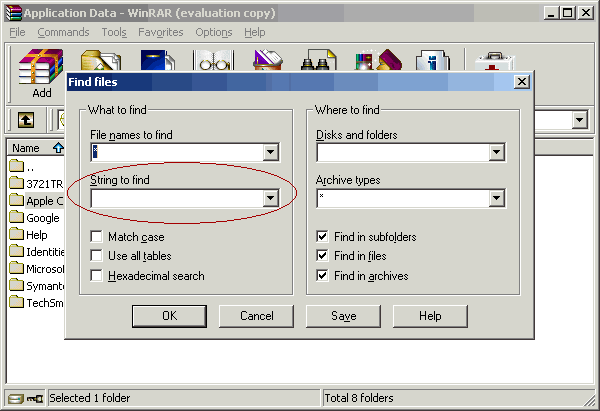Select the Google folder icon
Image resolution: width=600 pixels, height=411 pixels.
16,217
